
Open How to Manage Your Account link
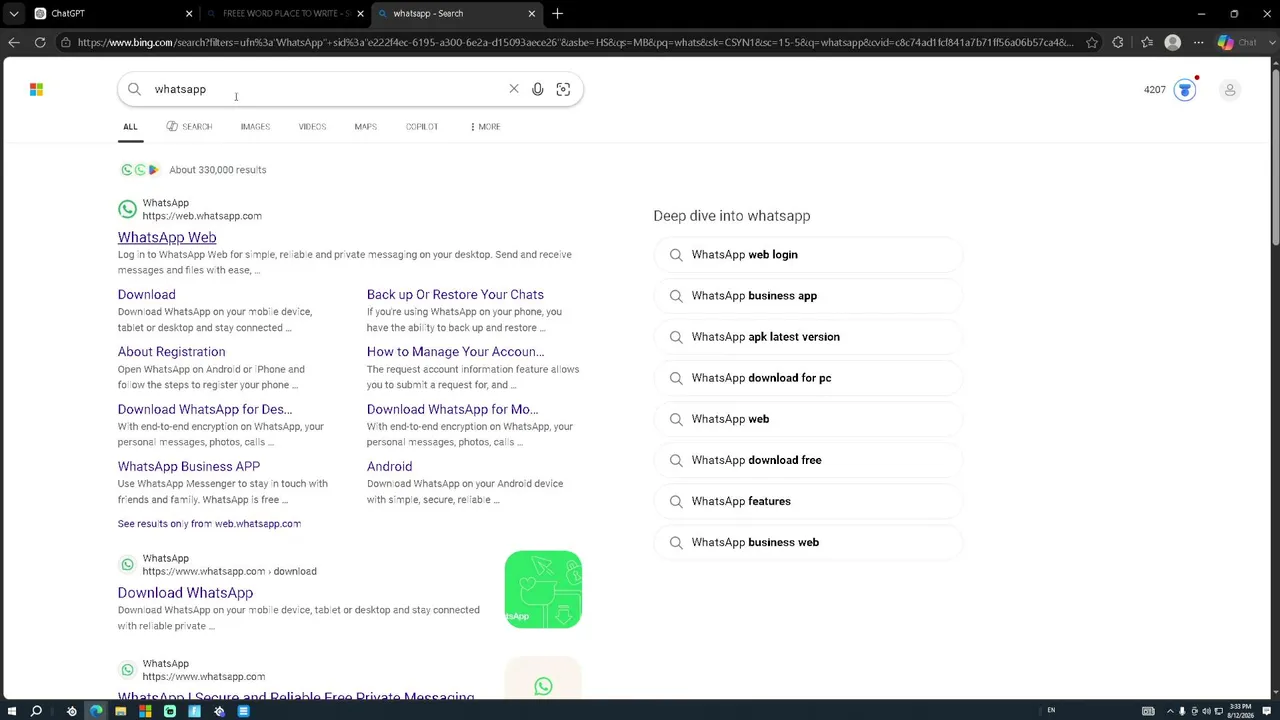[x=455, y=352]
